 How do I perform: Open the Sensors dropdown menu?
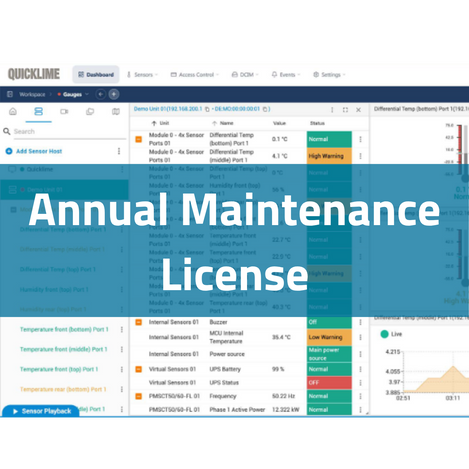(142, 75)
